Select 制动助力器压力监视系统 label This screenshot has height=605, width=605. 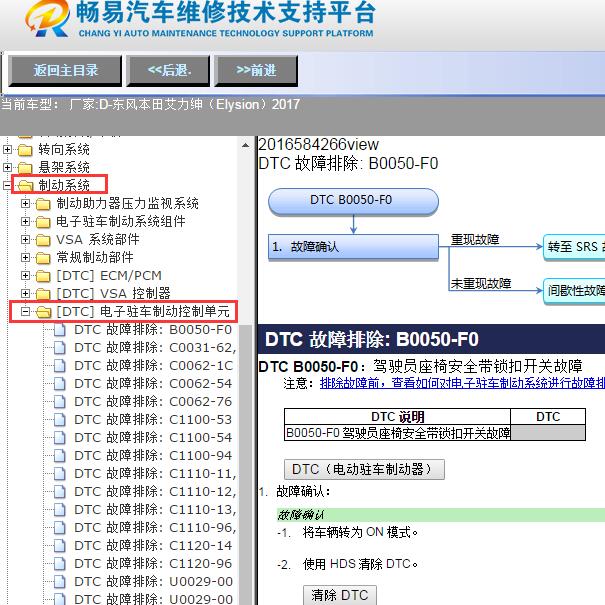click(127, 203)
